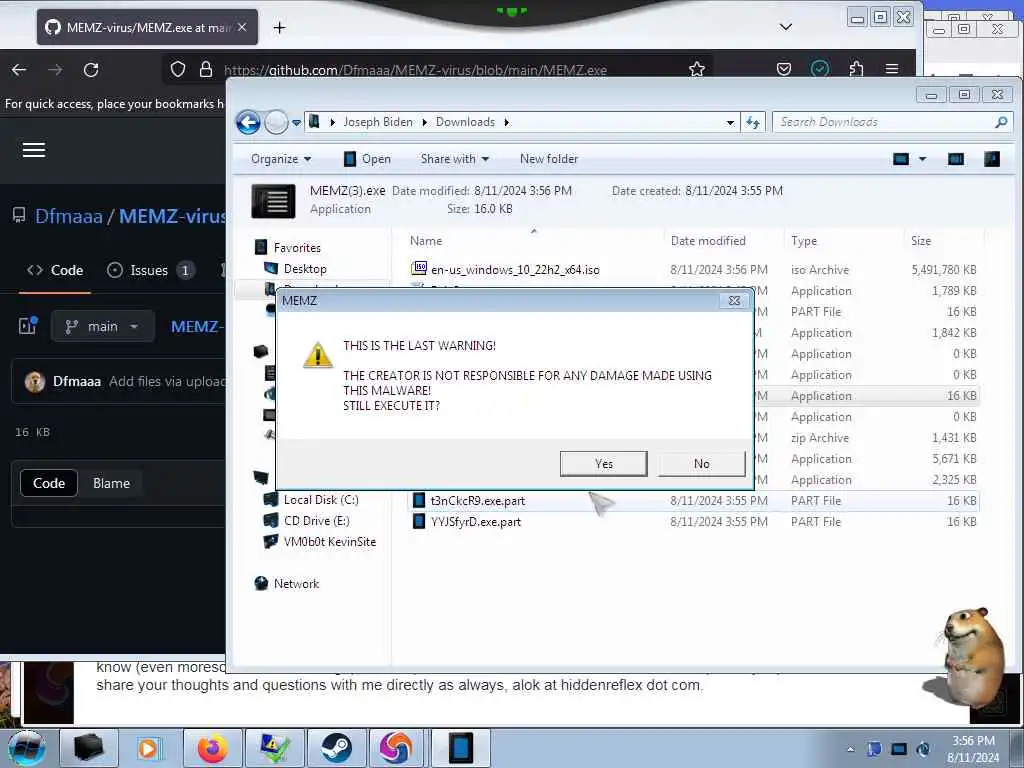This screenshot has width=1024, height=768.
Task: Open the Share with menu
Action: 455,159
